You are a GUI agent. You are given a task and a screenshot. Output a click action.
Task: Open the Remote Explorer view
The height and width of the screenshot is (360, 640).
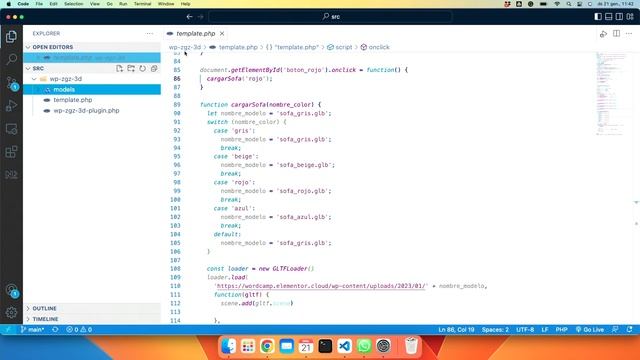11,129
